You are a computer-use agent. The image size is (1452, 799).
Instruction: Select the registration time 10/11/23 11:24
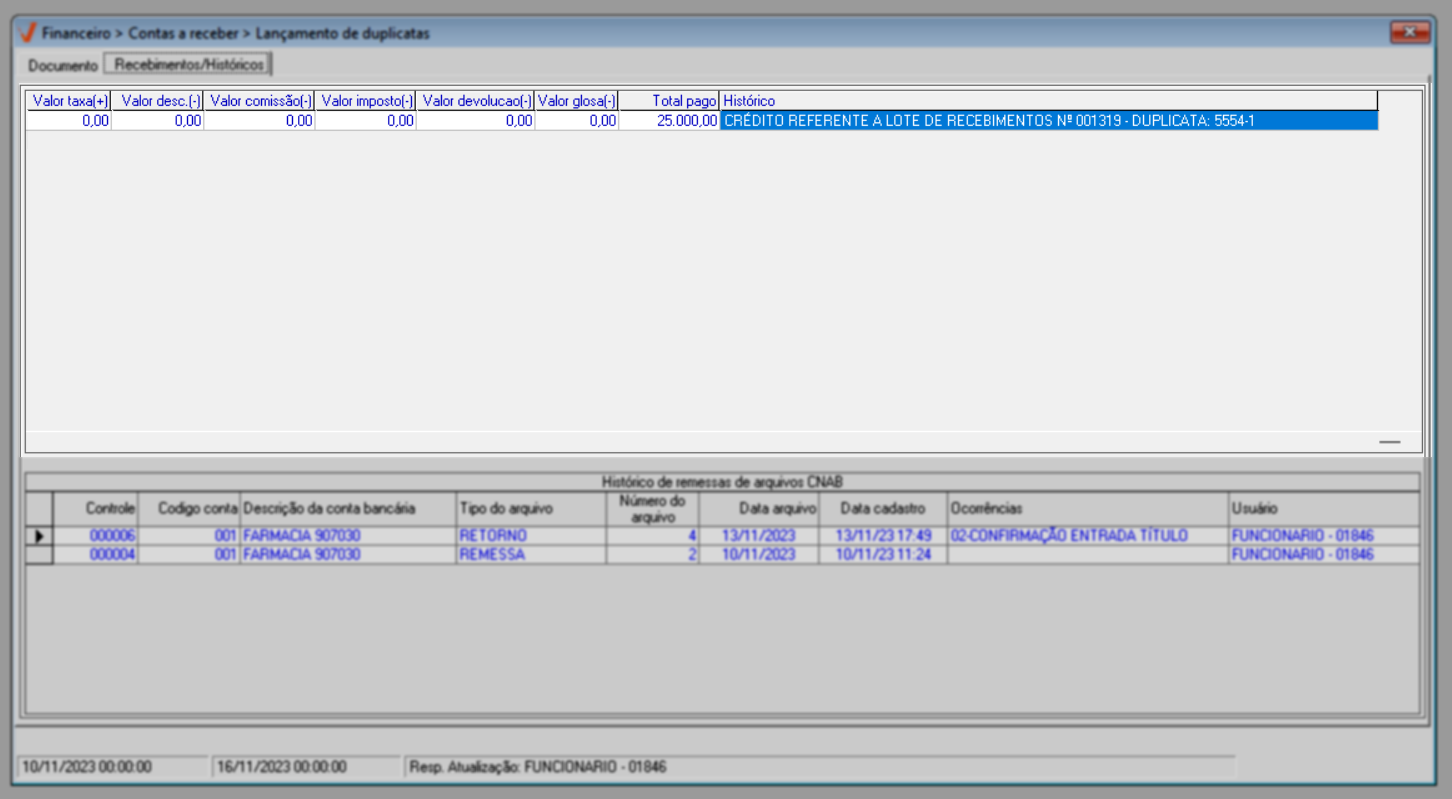(x=883, y=555)
